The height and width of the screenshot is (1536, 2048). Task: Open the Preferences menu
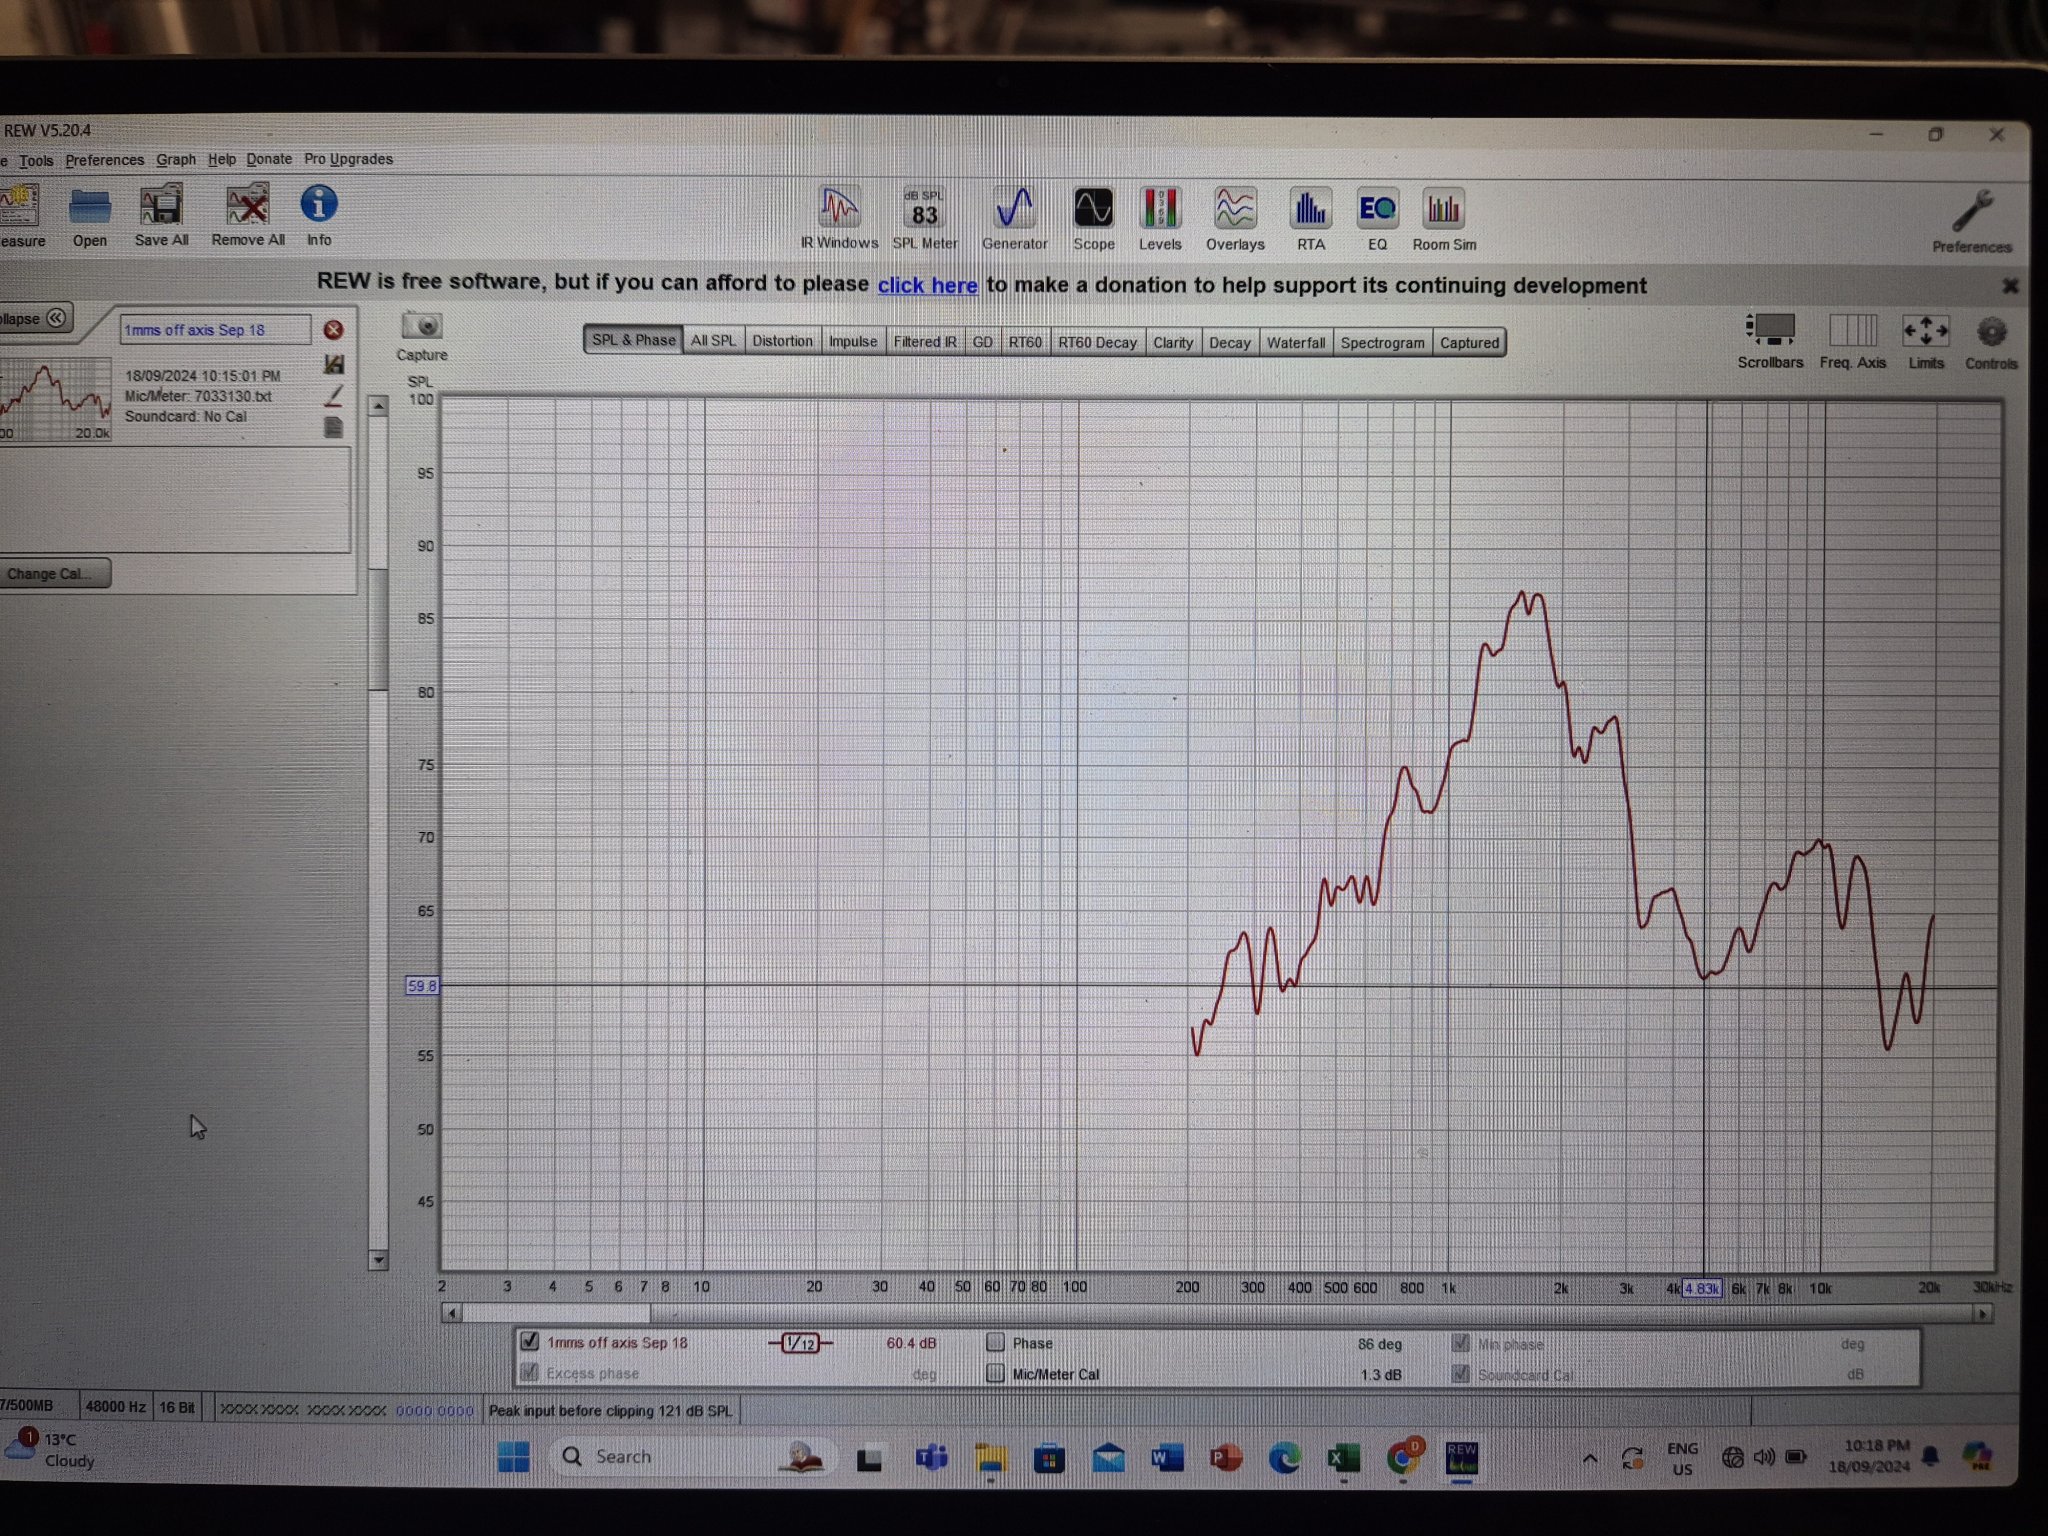click(105, 160)
